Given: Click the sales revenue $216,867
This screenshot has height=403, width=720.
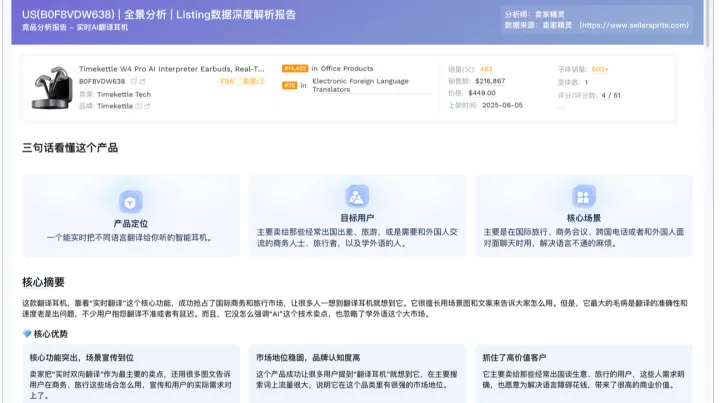Looking at the screenshot, I should (490, 81).
